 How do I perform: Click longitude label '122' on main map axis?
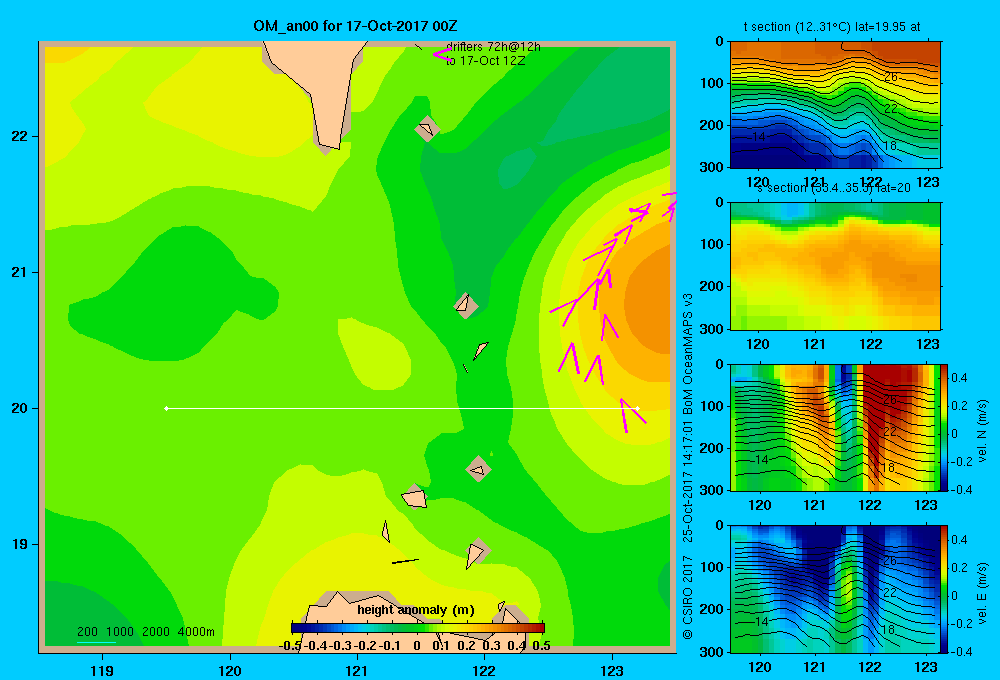484,670
